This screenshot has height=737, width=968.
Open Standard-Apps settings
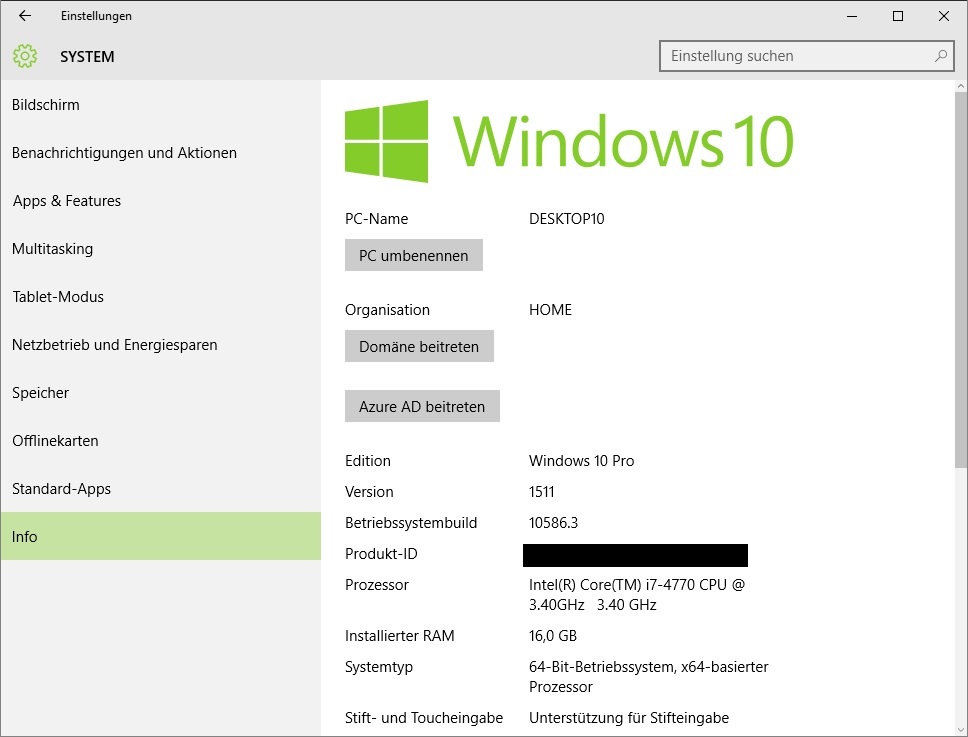pos(61,488)
